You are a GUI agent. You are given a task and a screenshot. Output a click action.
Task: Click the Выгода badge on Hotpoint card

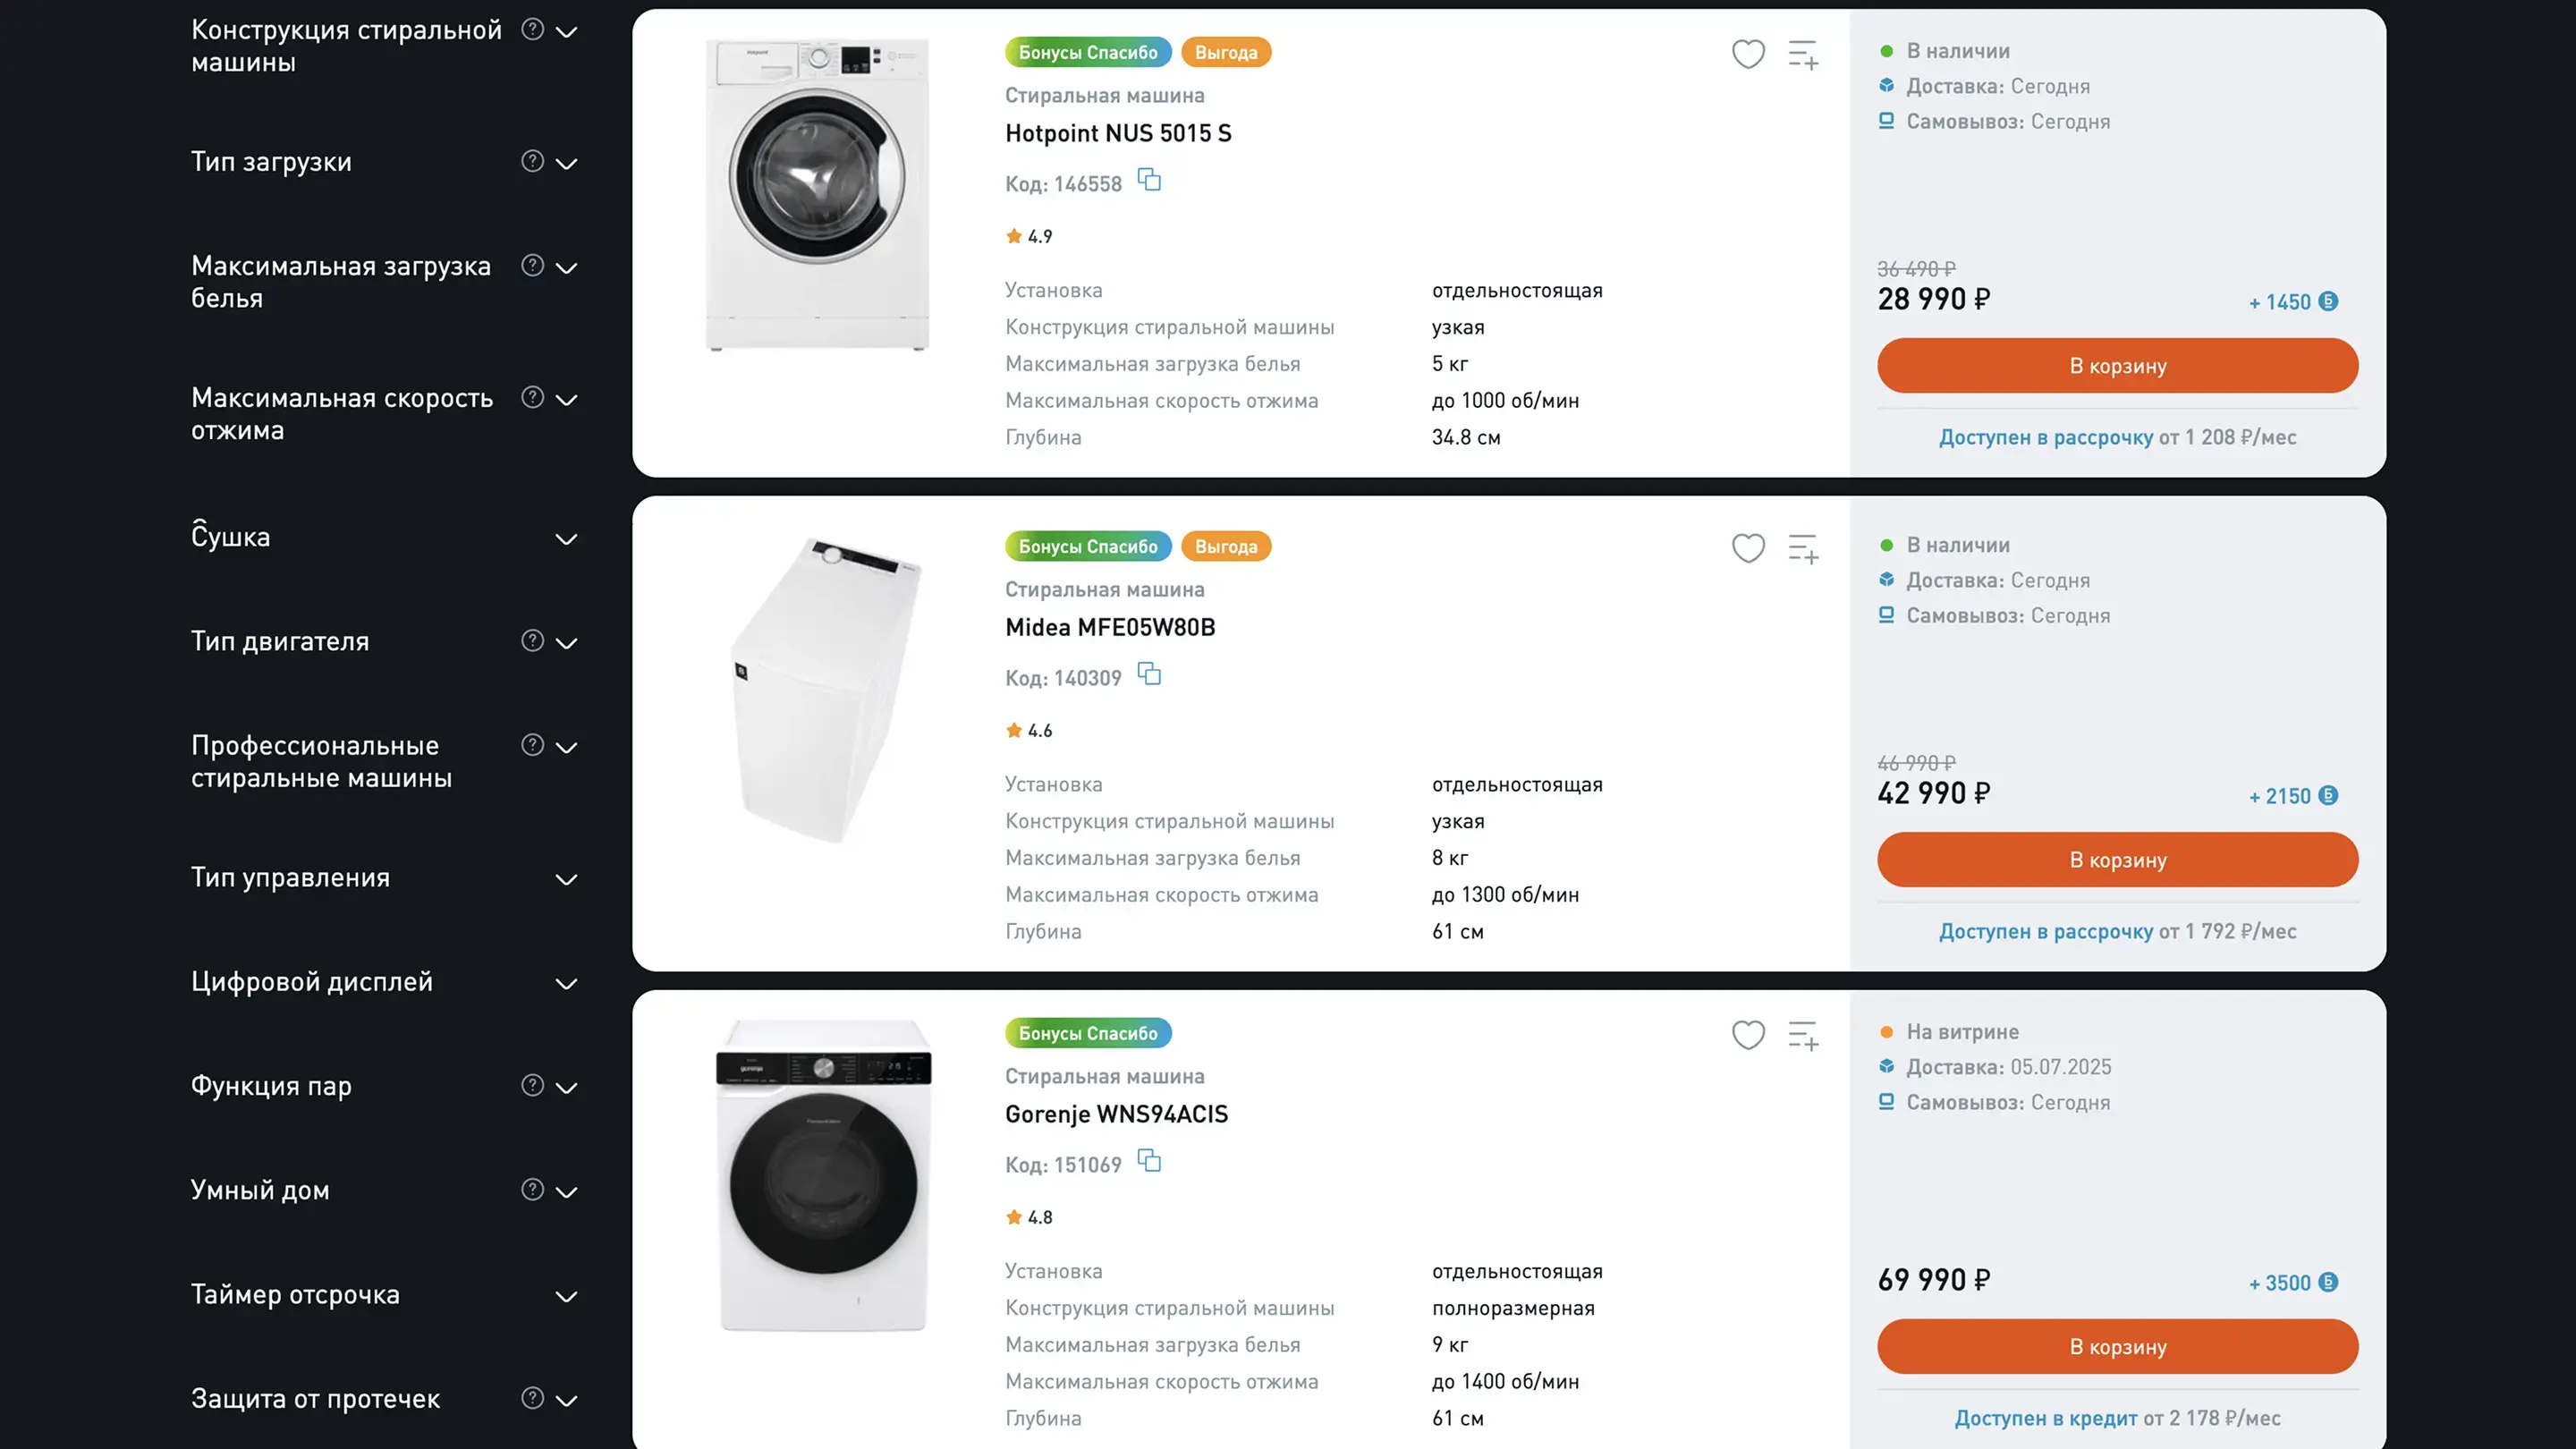[1226, 53]
